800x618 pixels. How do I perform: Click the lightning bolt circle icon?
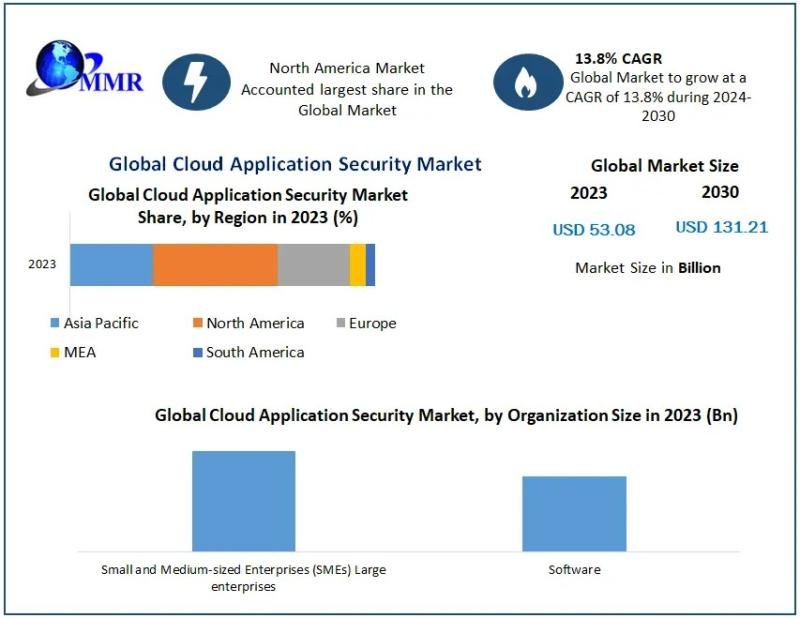click(196, 82)
